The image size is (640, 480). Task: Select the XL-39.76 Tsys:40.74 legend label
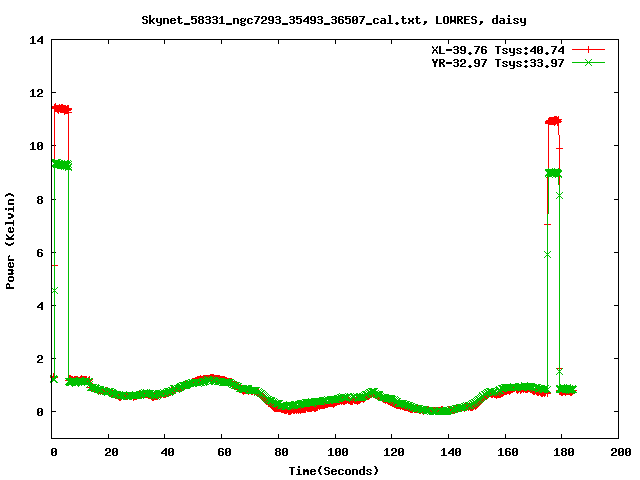point(499,49)
